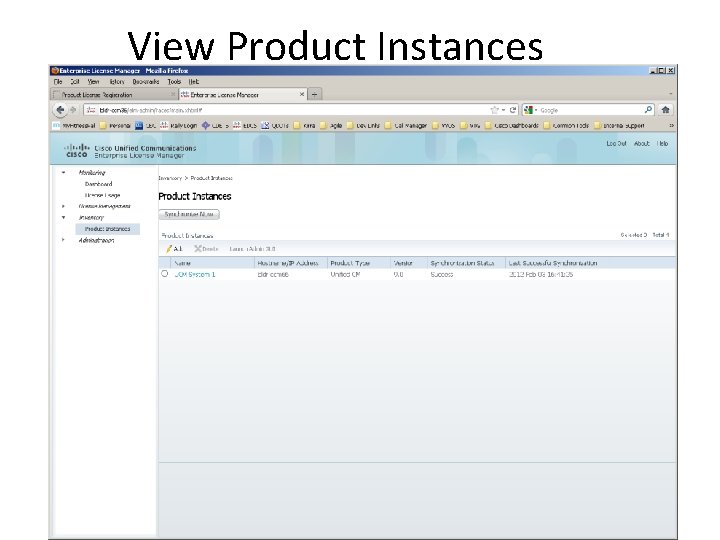
Task: Show more bookmarks with chevron
Action: pyautogui.click(x=671, y=125)
